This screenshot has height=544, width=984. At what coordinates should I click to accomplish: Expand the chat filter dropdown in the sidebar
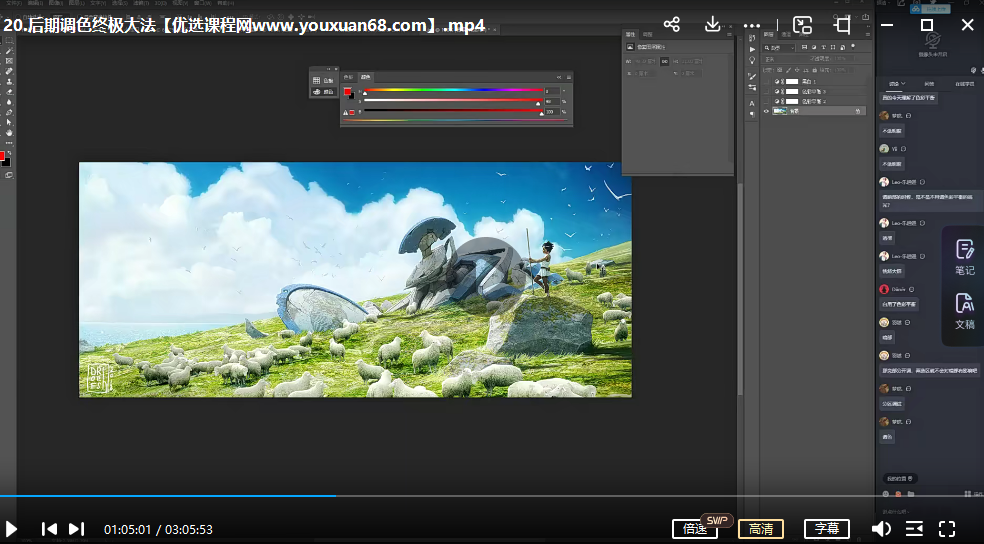(896, 84)
